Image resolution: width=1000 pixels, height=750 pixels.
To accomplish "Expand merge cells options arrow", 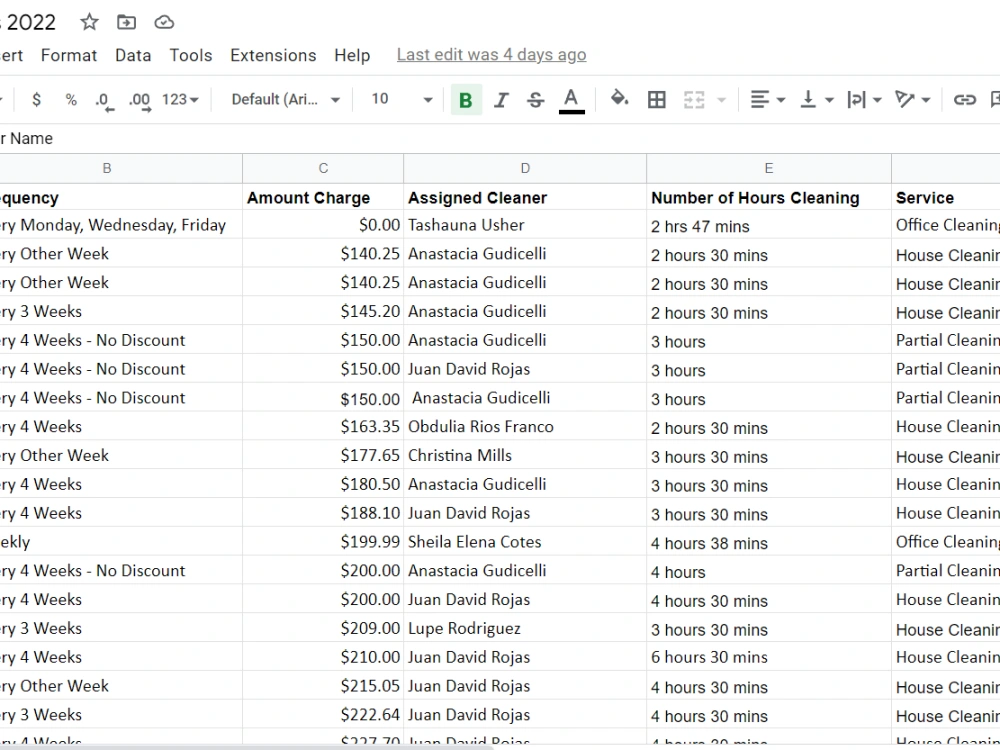I will 721,99.
